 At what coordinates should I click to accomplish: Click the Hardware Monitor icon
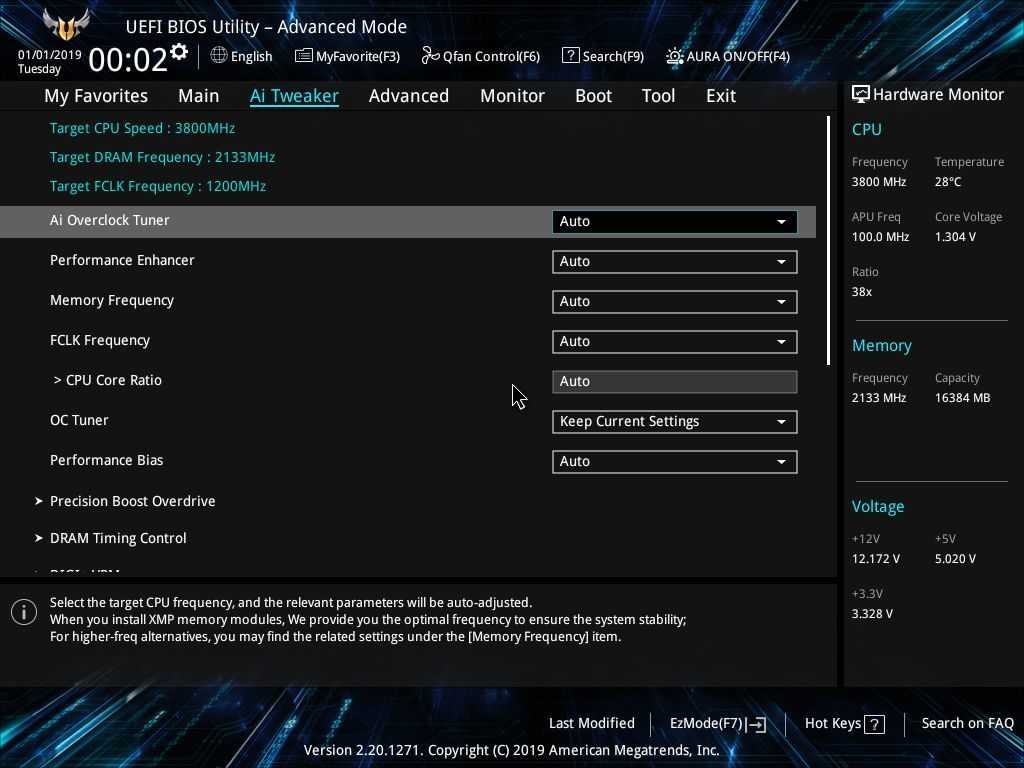tap(860, 94)
